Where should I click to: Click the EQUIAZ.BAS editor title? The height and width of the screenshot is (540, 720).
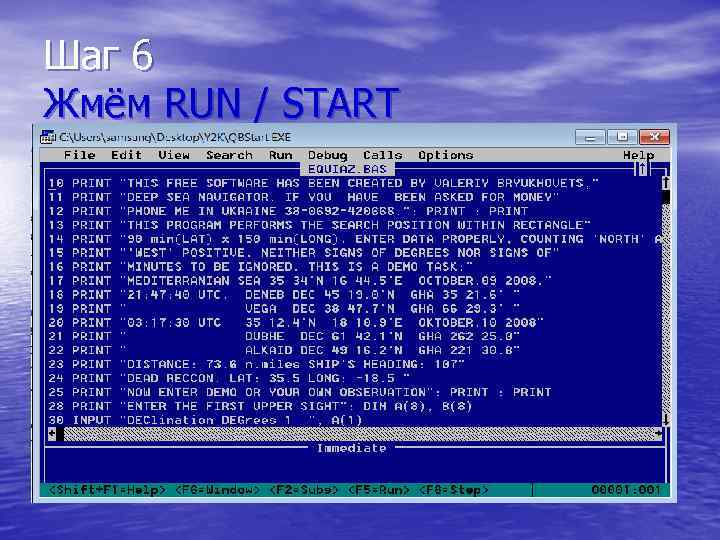347,169
